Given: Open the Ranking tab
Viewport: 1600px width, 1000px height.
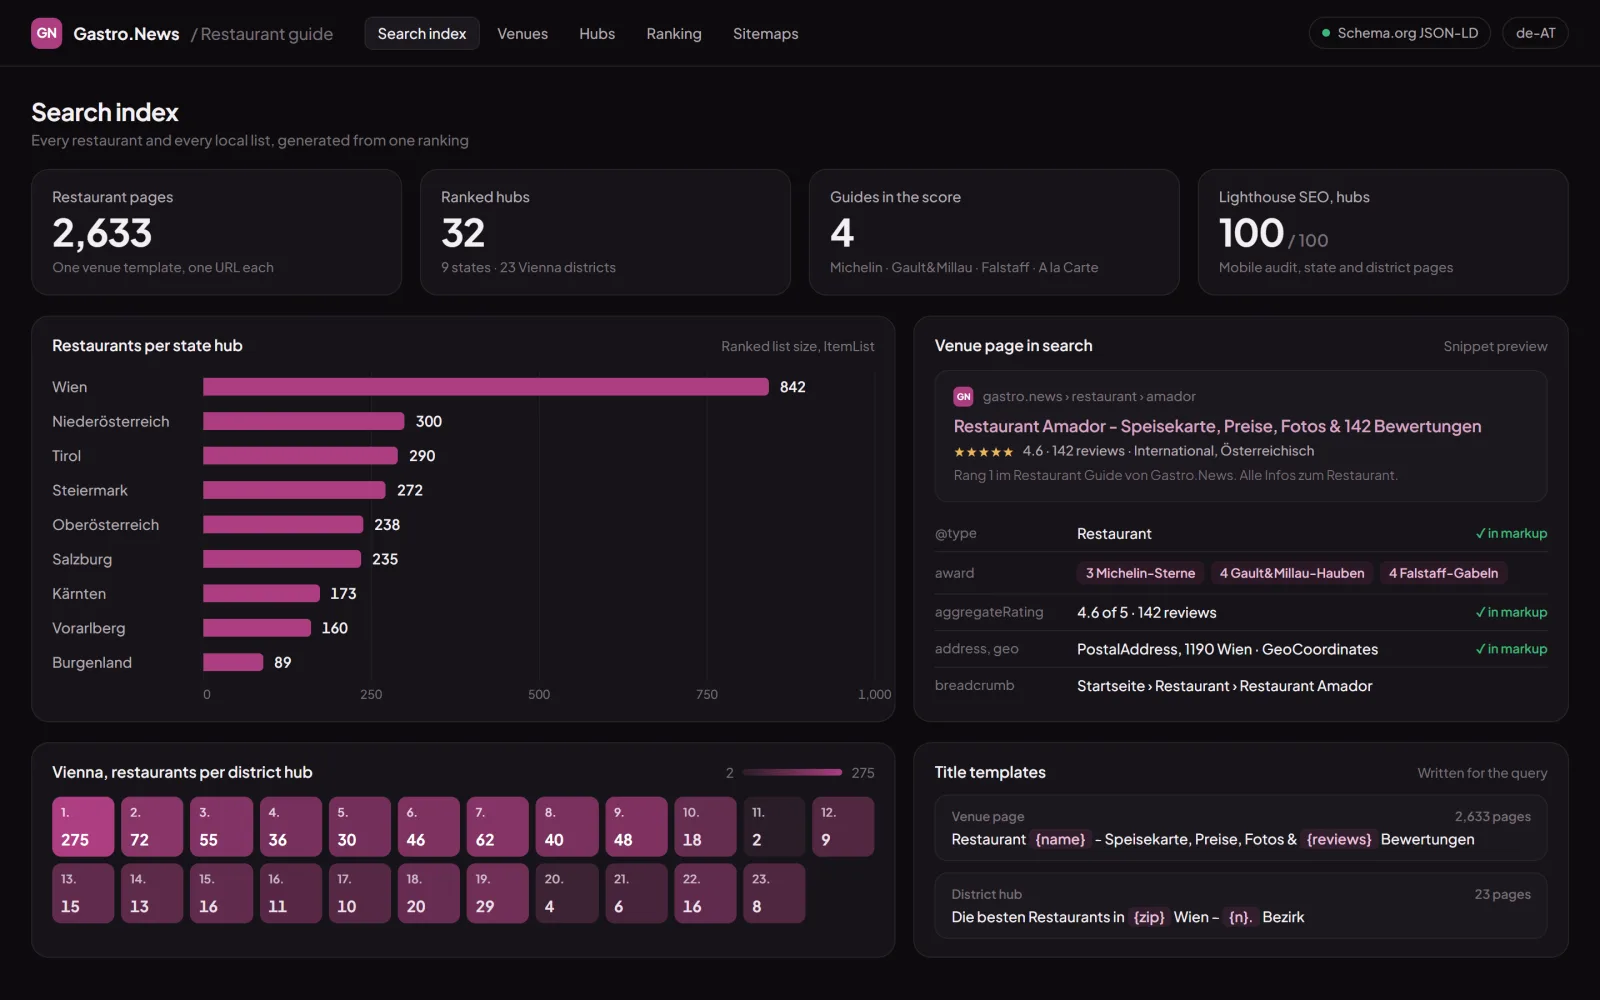Looking at the screenshot, I should point(674,33).
